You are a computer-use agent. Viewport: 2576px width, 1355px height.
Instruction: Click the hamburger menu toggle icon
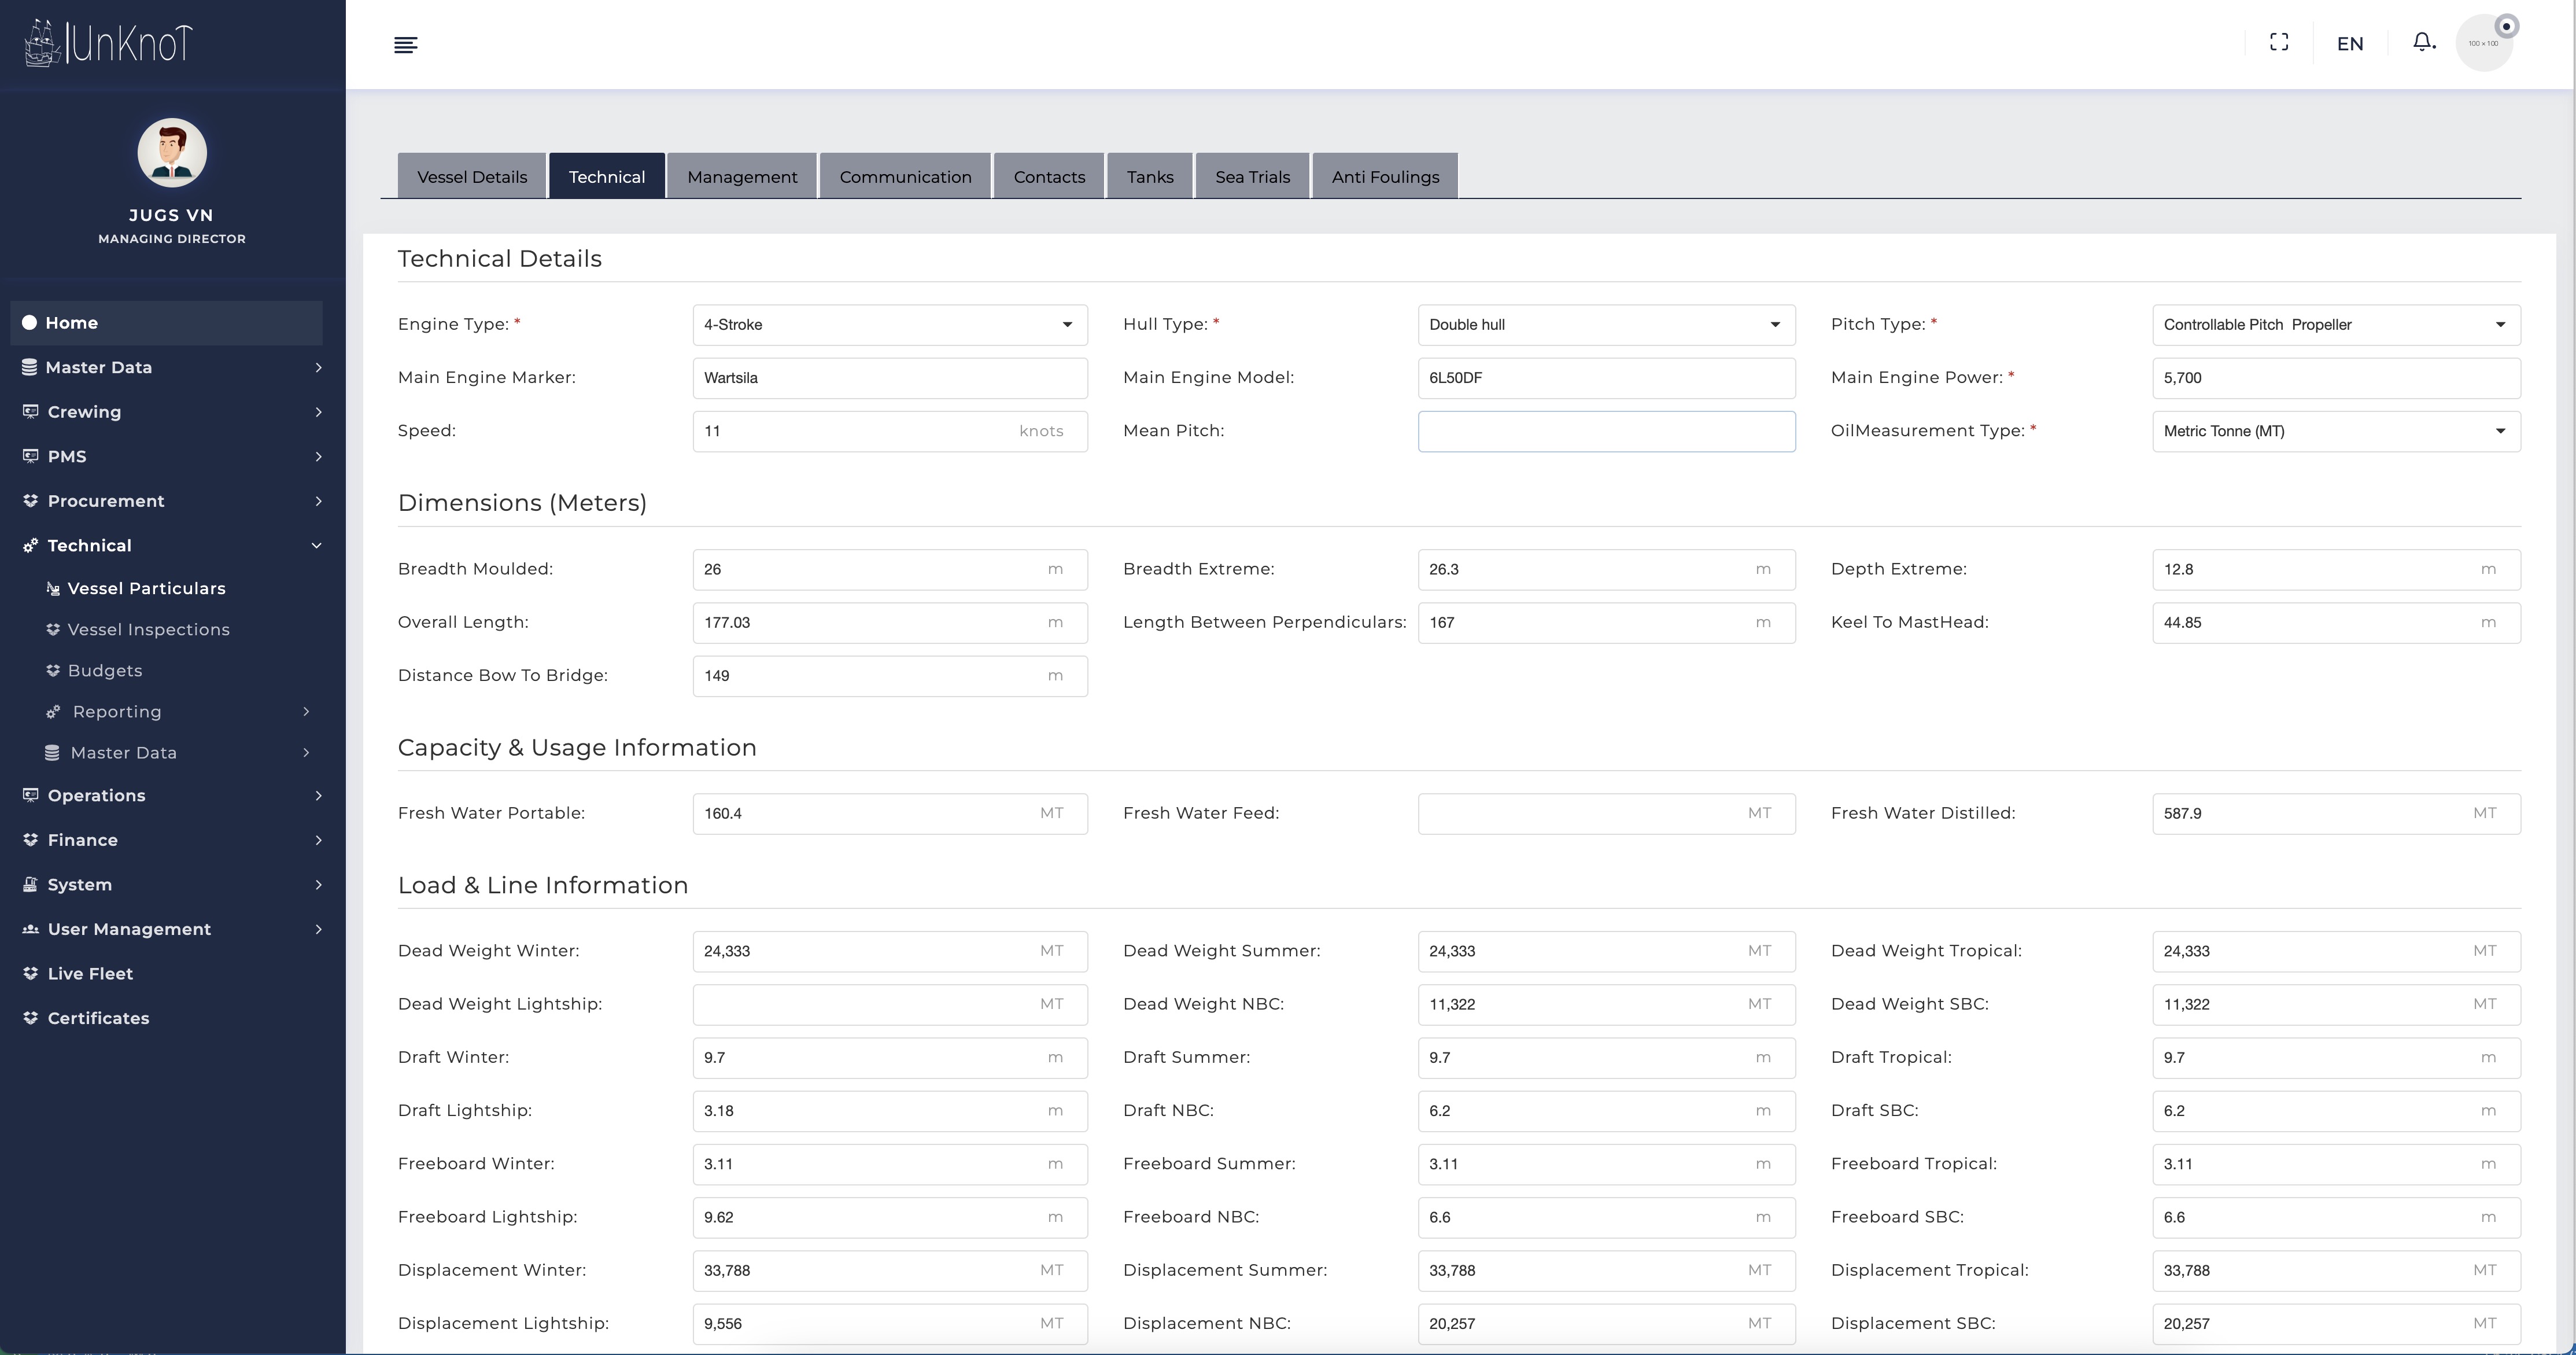click(405, 45)
